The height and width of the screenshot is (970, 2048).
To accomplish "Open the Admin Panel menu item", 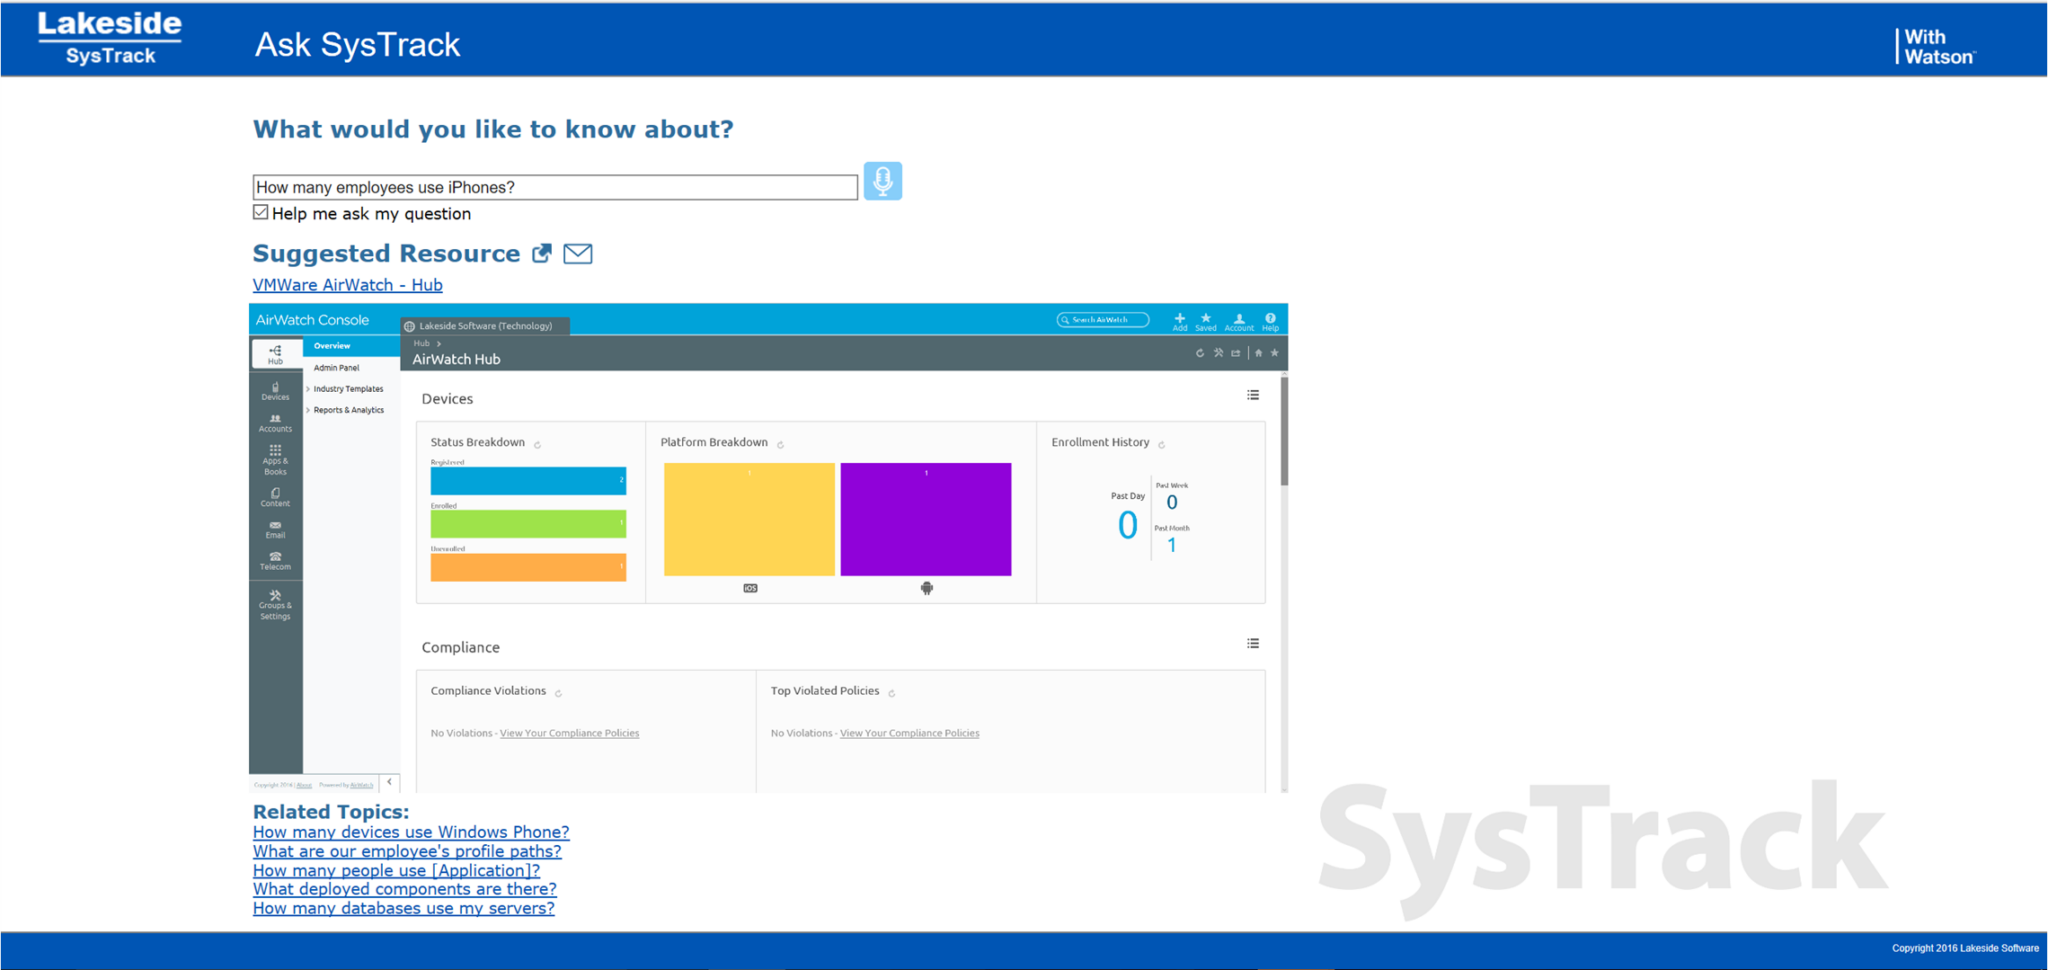I will coord(337,367).
